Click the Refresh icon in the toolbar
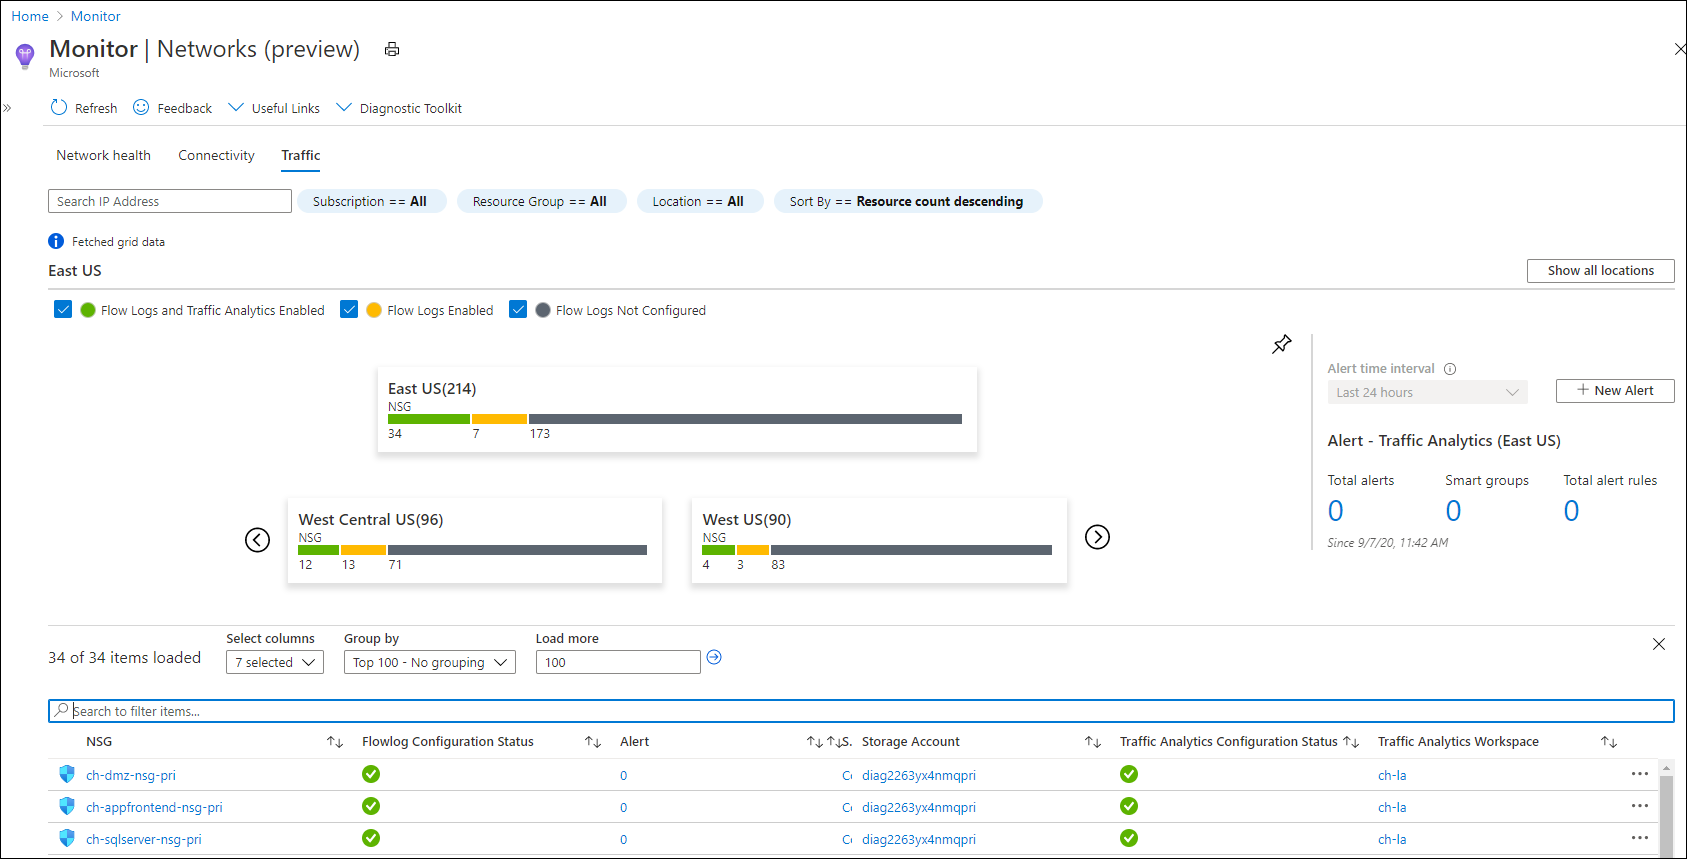 point(59,107)
